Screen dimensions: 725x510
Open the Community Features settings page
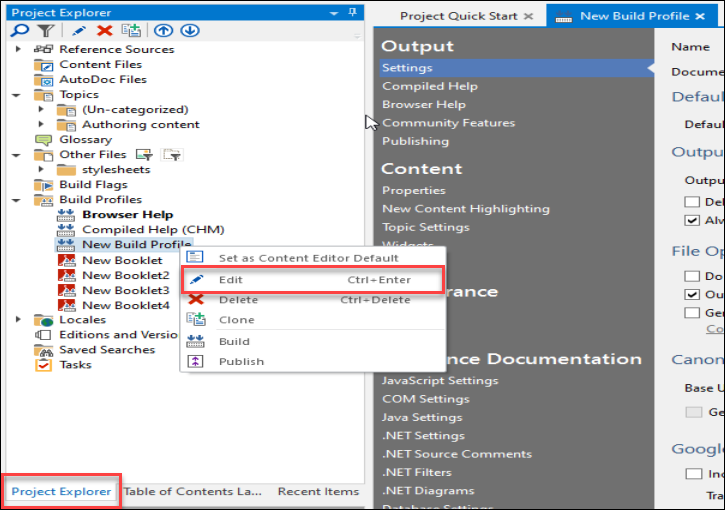tap(448, 123)
